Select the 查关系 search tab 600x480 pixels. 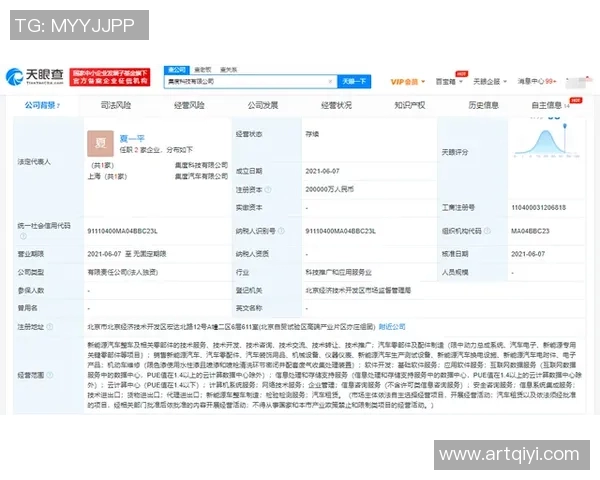point(228,70)
